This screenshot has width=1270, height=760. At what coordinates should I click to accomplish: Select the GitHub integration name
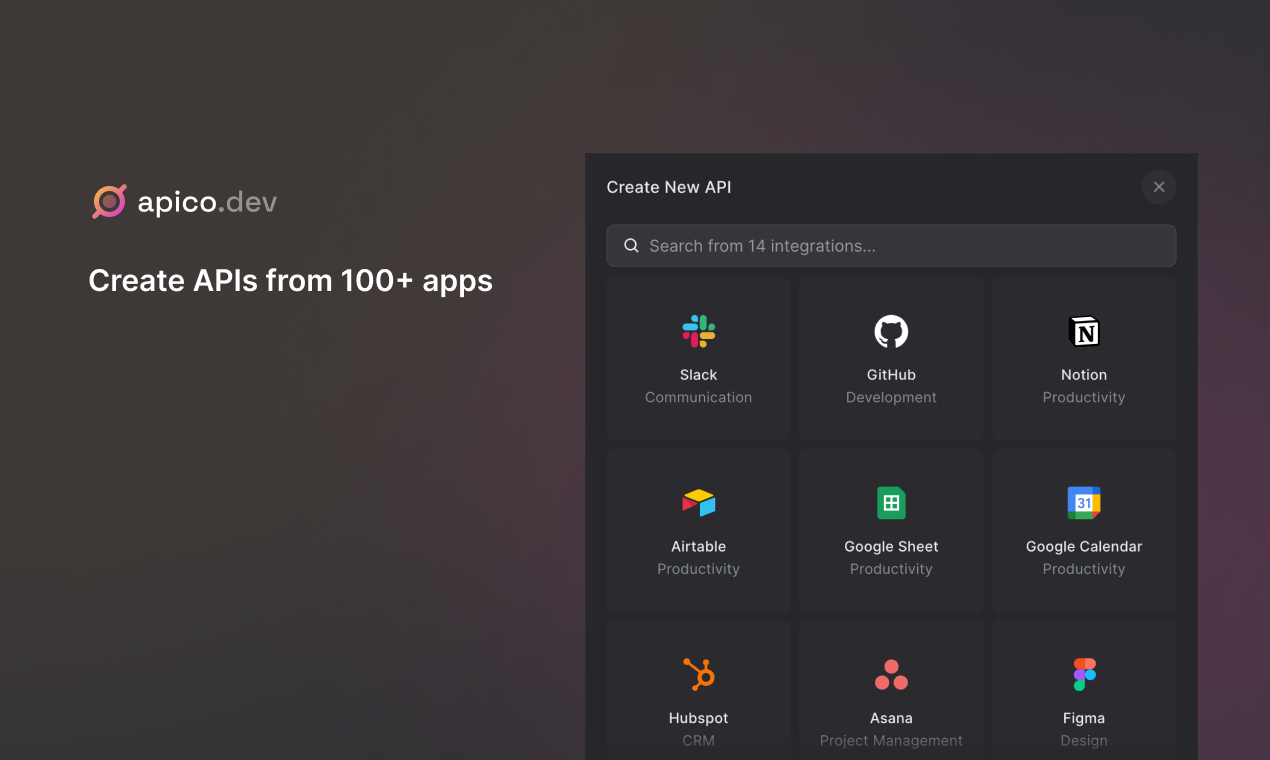891,375
